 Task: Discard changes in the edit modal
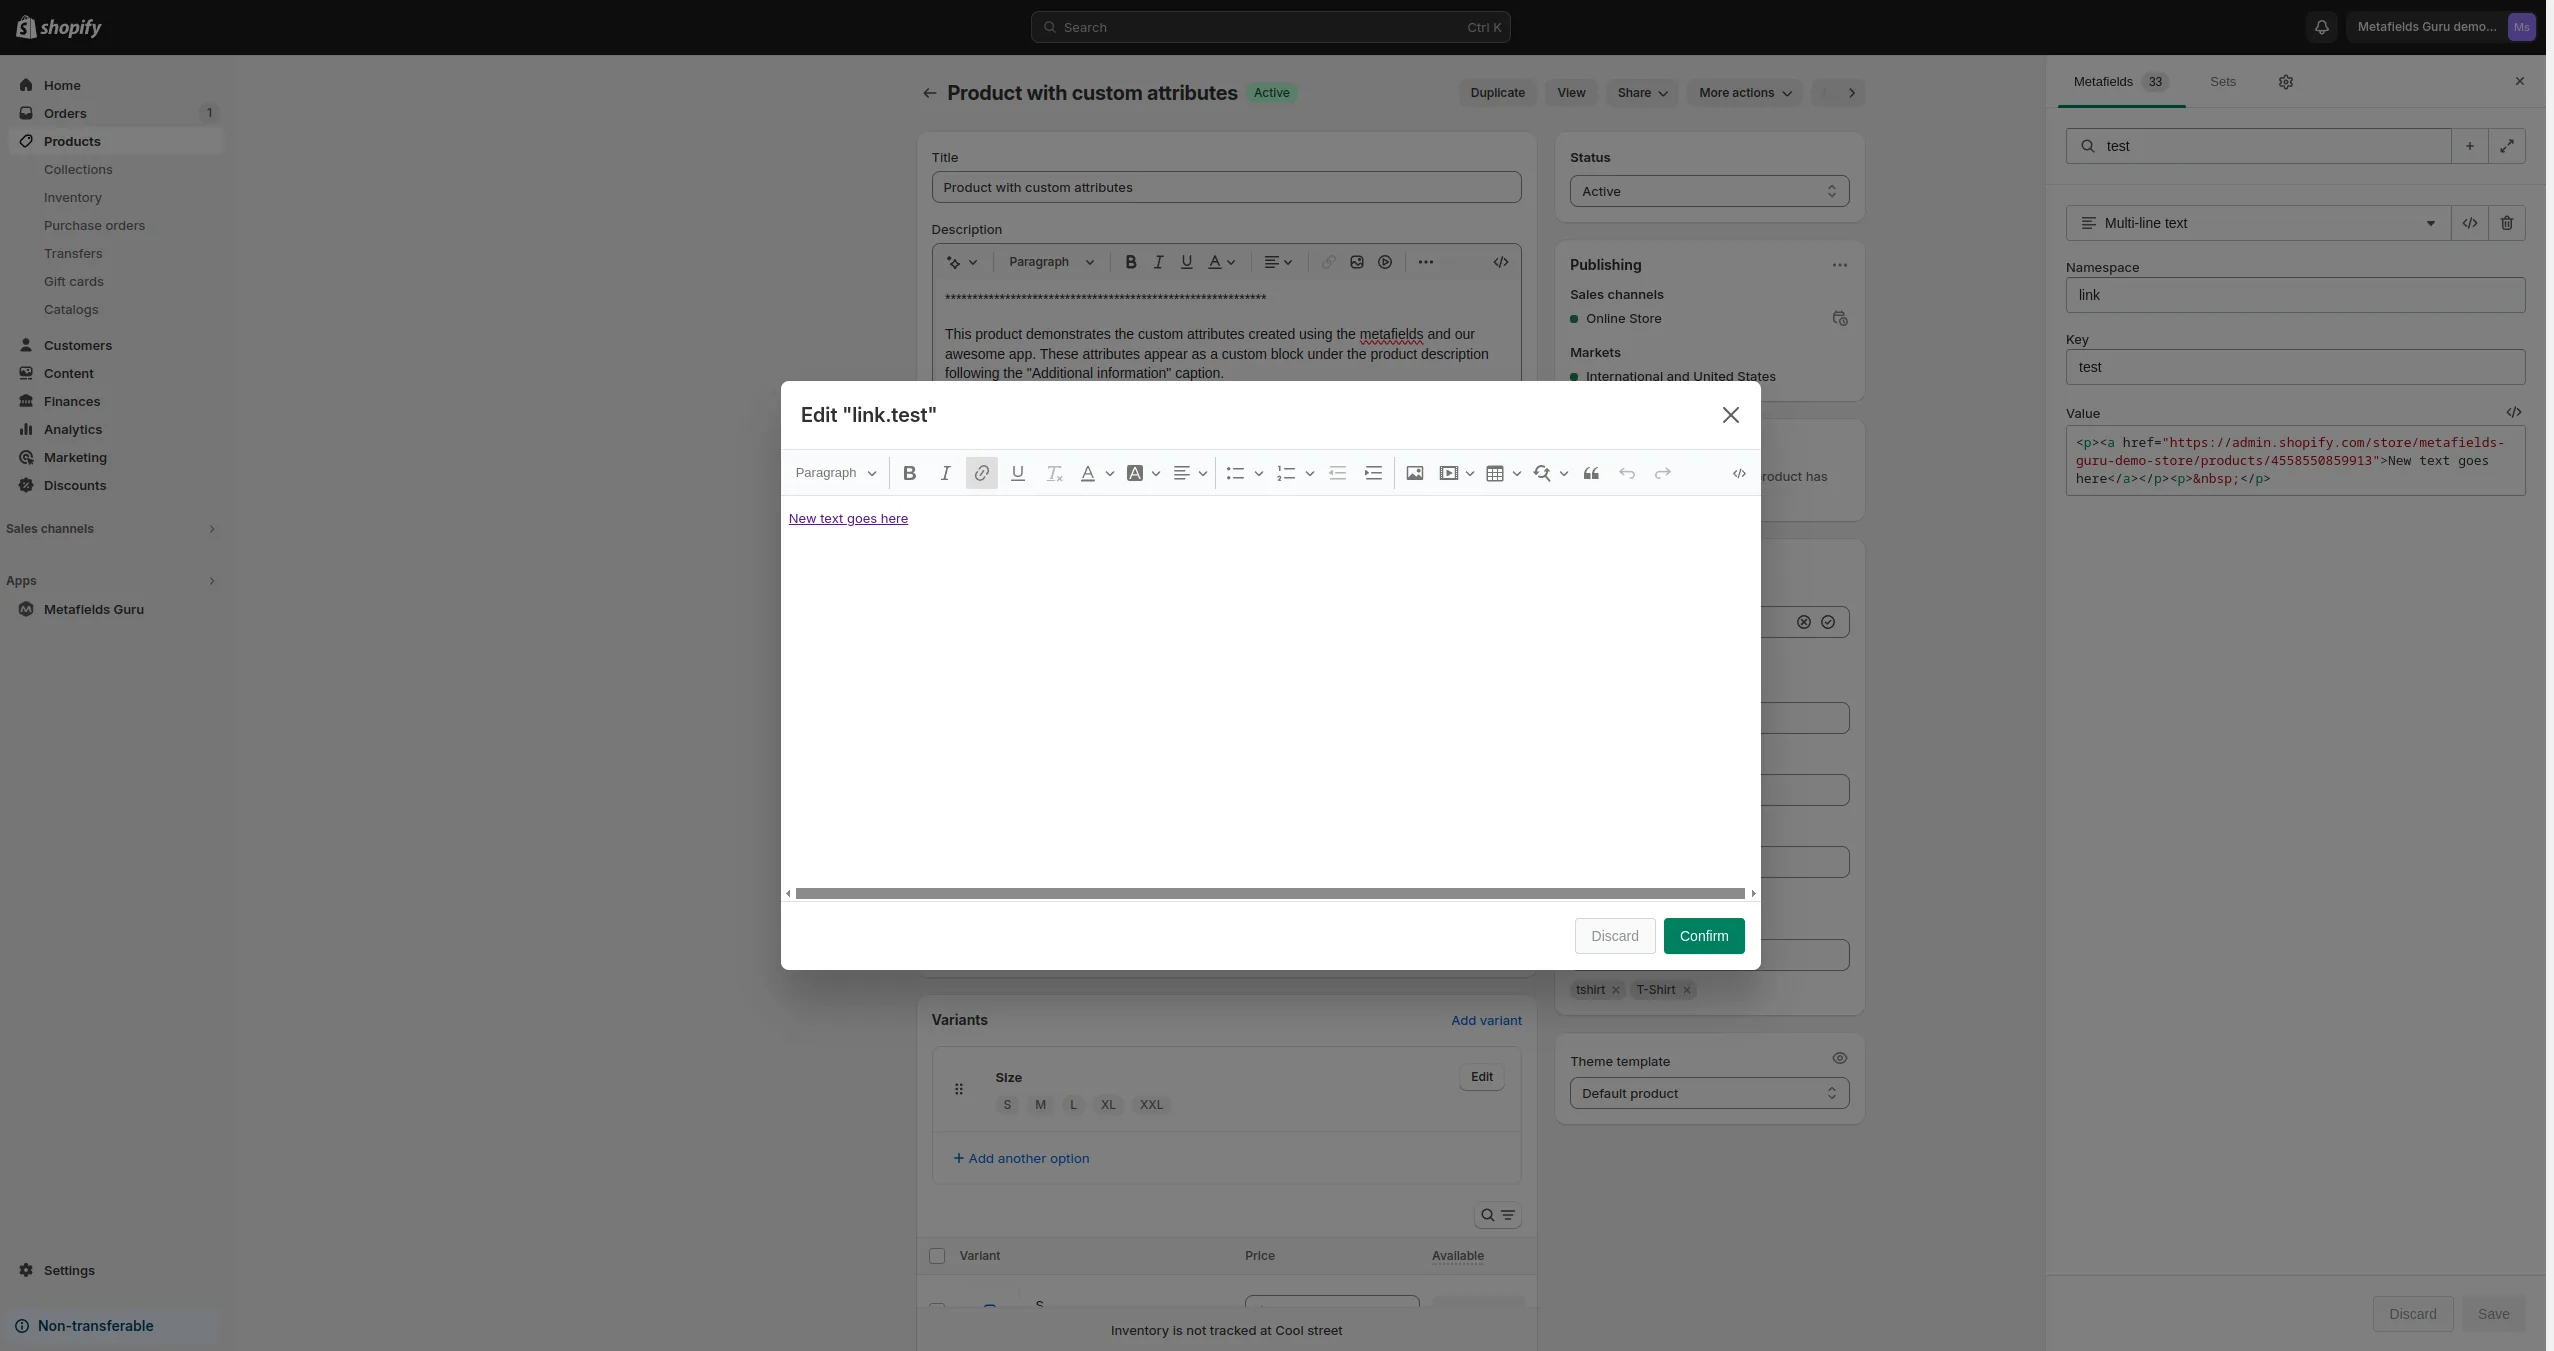(1614, 936)
